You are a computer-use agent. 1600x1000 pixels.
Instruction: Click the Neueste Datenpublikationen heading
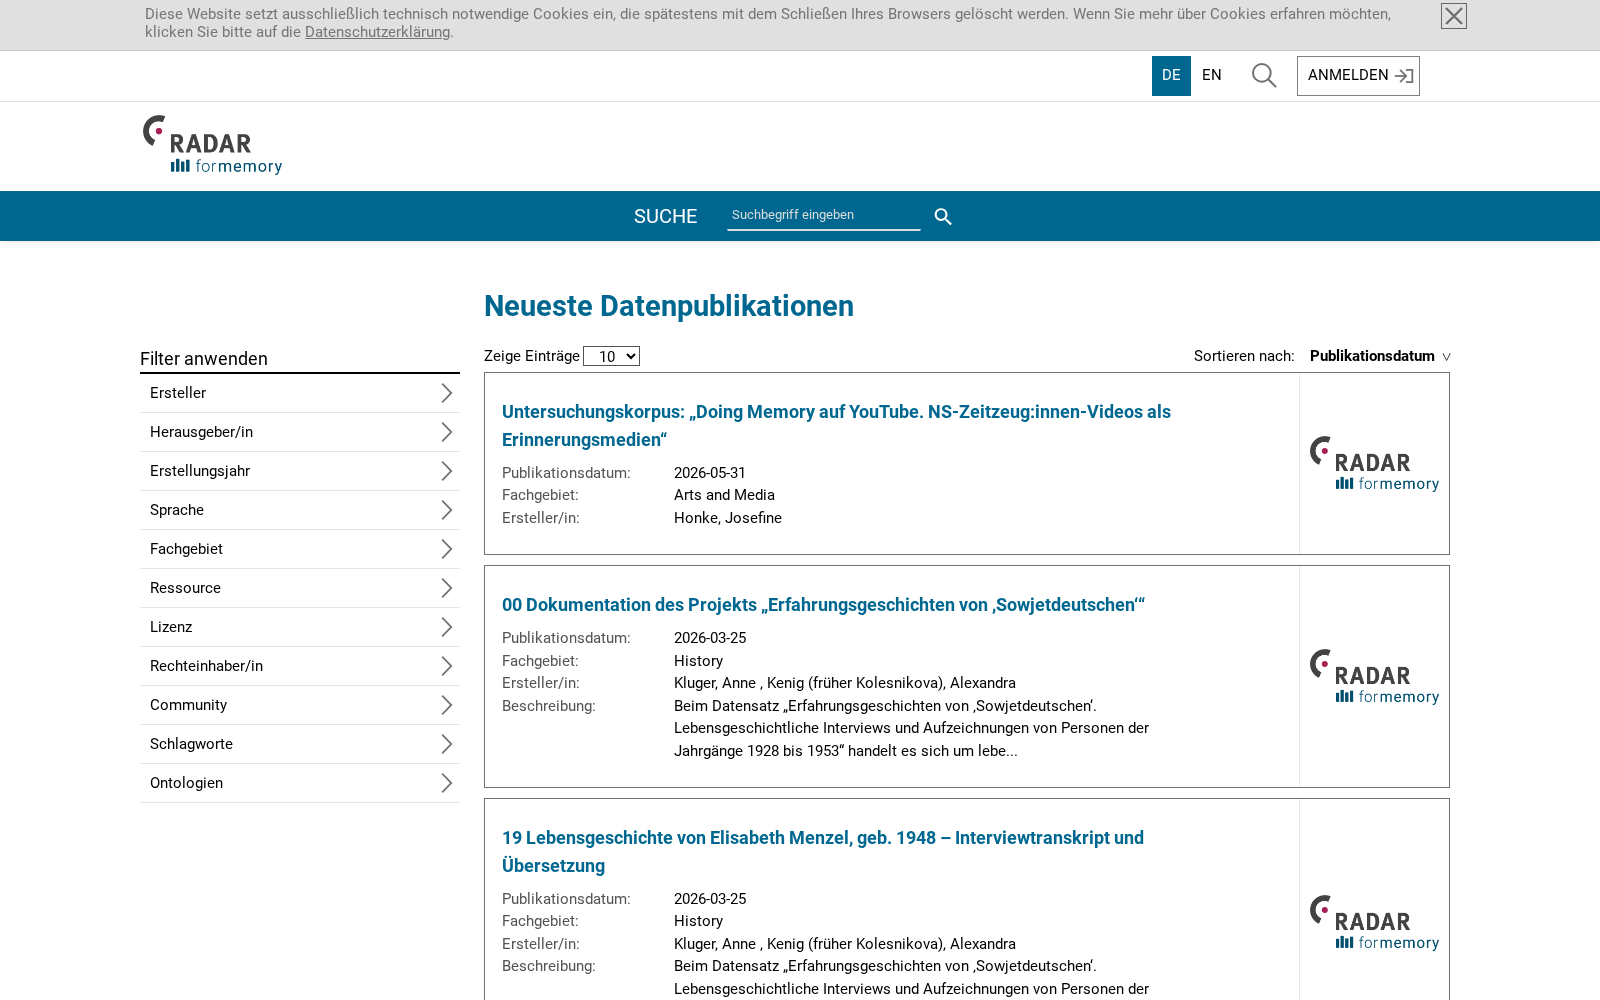pyautogui.click(x=669, y=306)
